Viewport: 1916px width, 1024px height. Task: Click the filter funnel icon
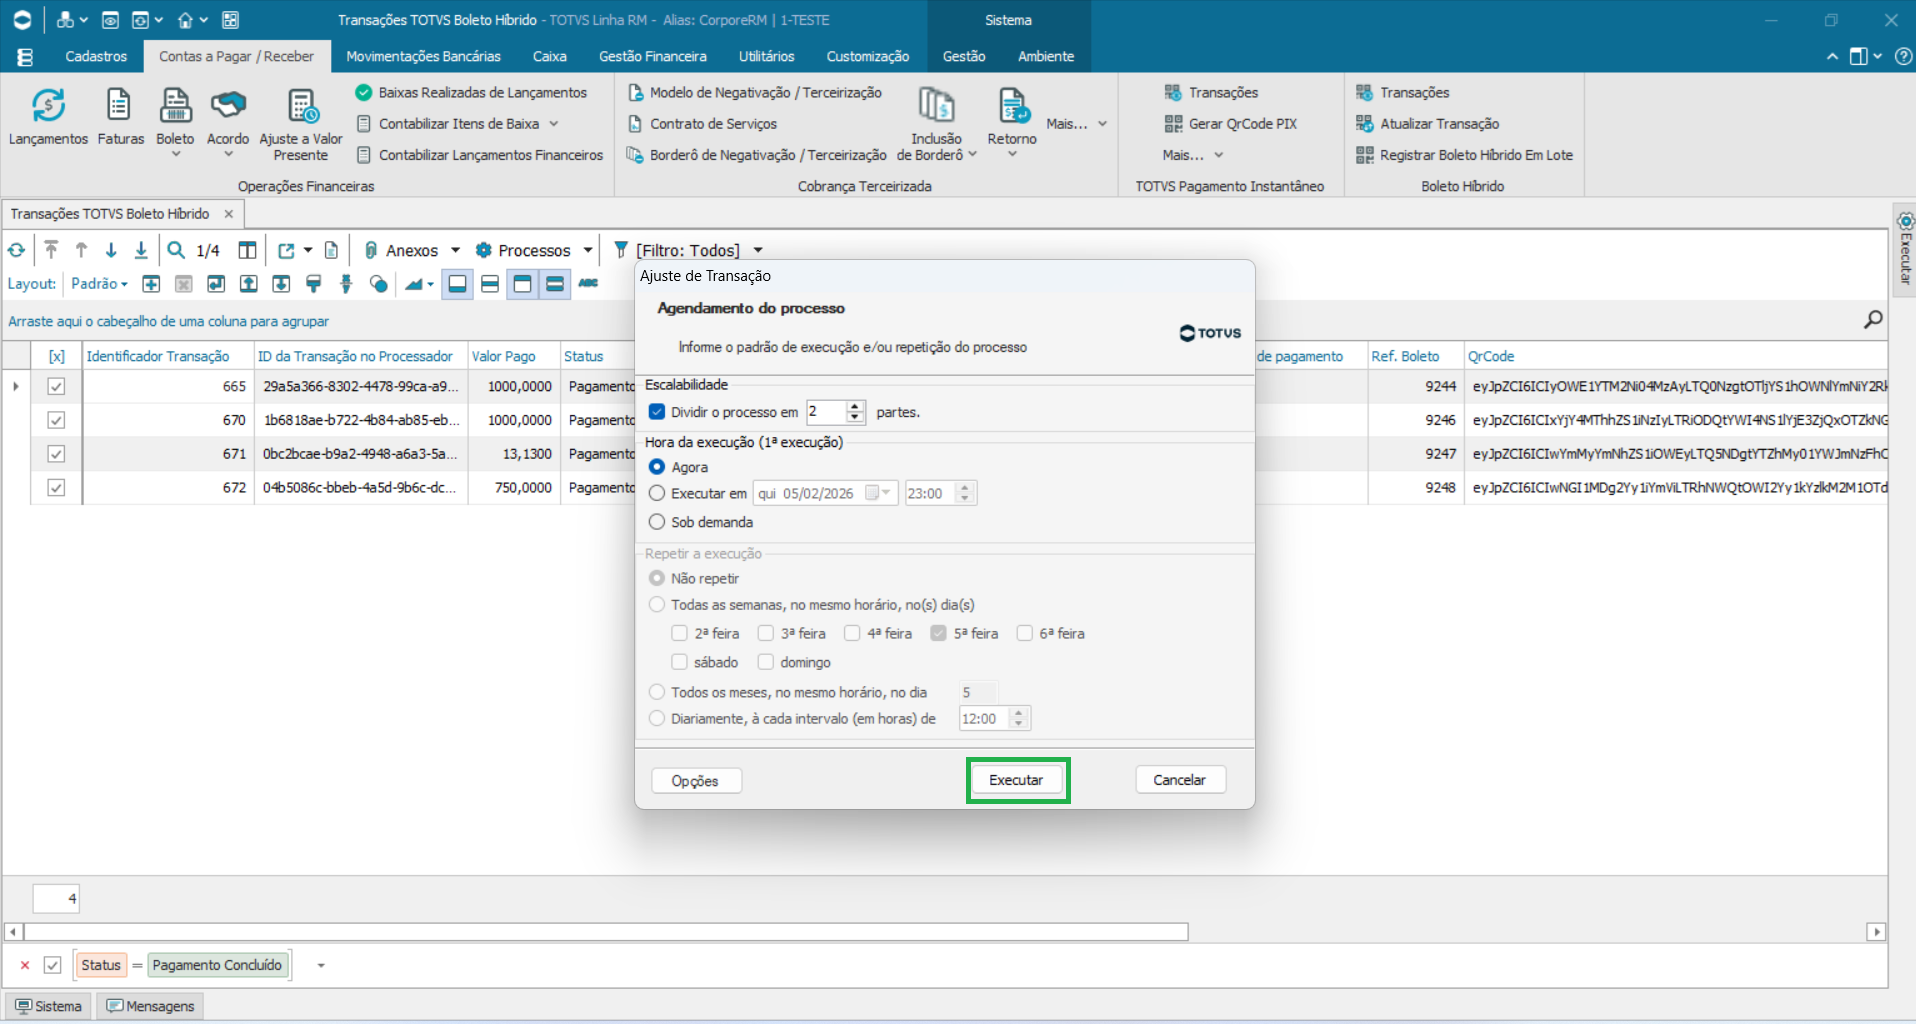[x=621, y=250]
